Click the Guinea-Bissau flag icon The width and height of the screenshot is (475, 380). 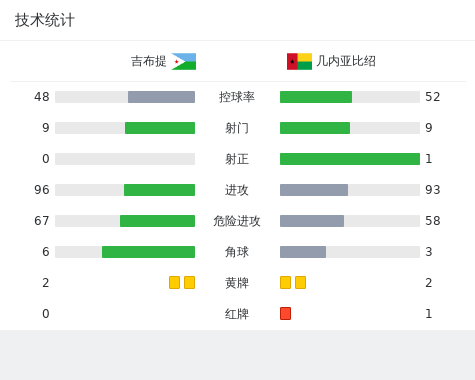(x=299, y=61)
